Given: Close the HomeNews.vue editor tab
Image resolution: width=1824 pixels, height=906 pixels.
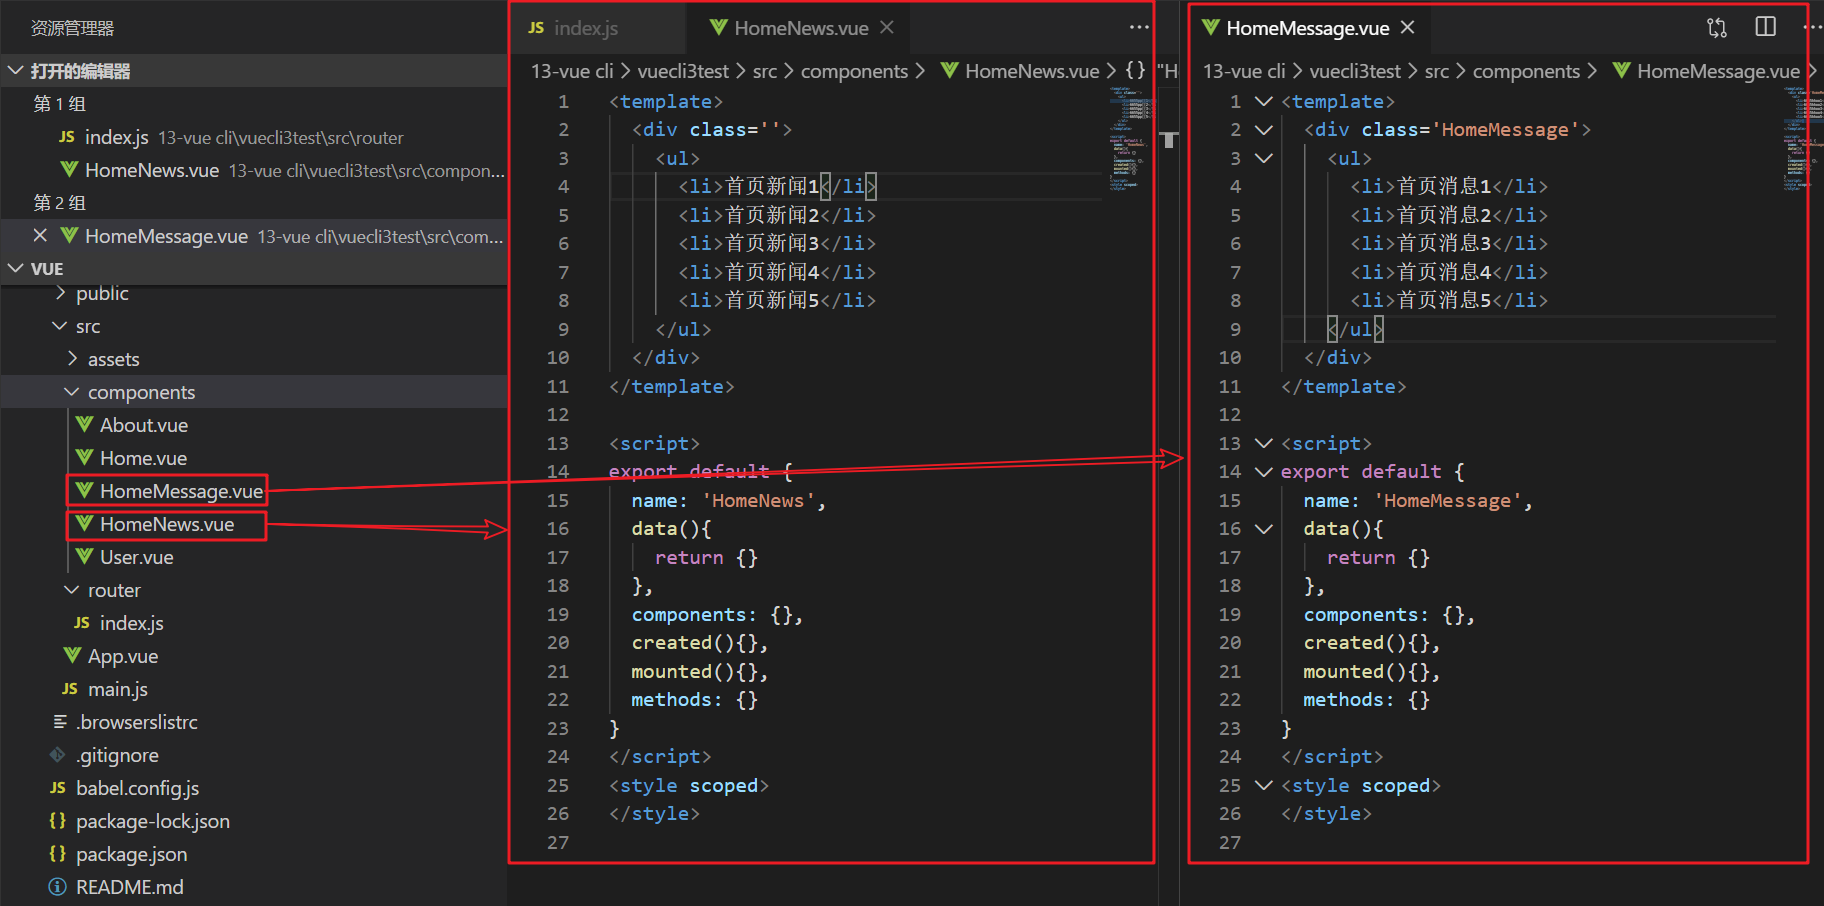Looking at the screenshot, I should click(x=887, y=28).
